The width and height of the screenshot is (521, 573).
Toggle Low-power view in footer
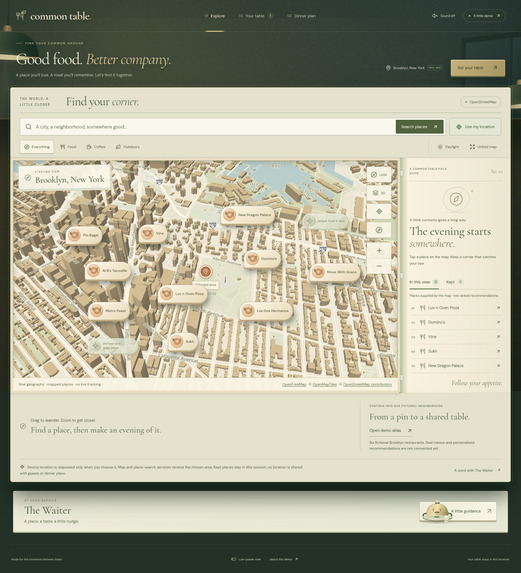point(246,559)
